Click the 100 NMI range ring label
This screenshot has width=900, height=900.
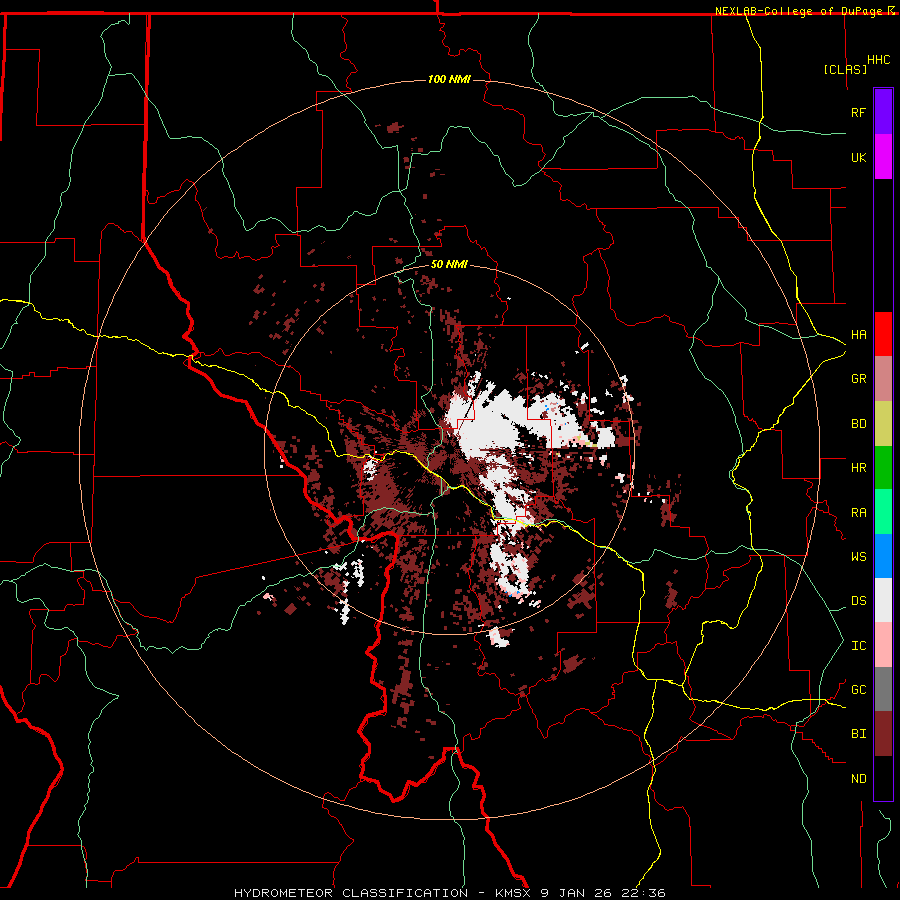tap(449, 79)
